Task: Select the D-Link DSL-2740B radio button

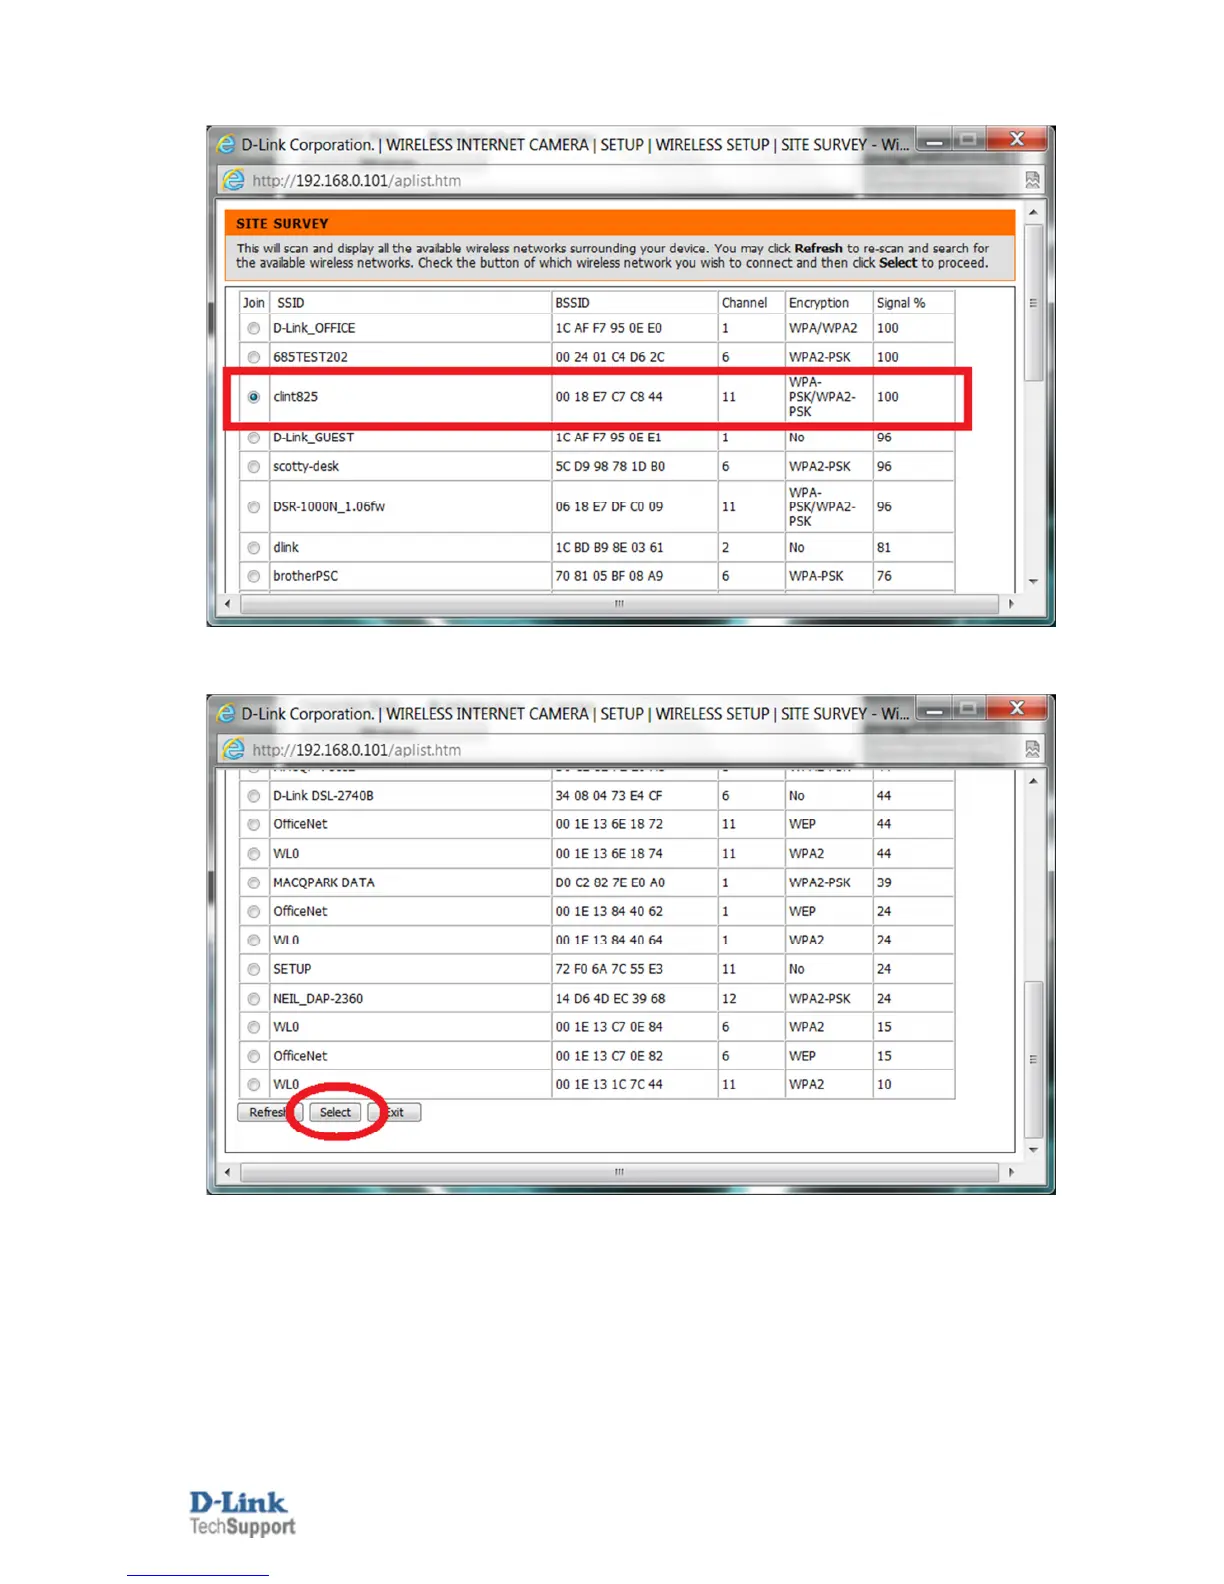Action: click(254, 796)
